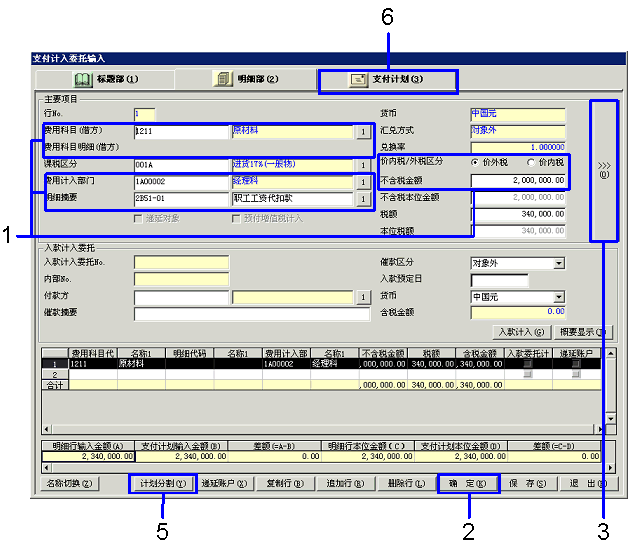Click the 内部No. field
The image size is (628, 547).
(181, 279)
